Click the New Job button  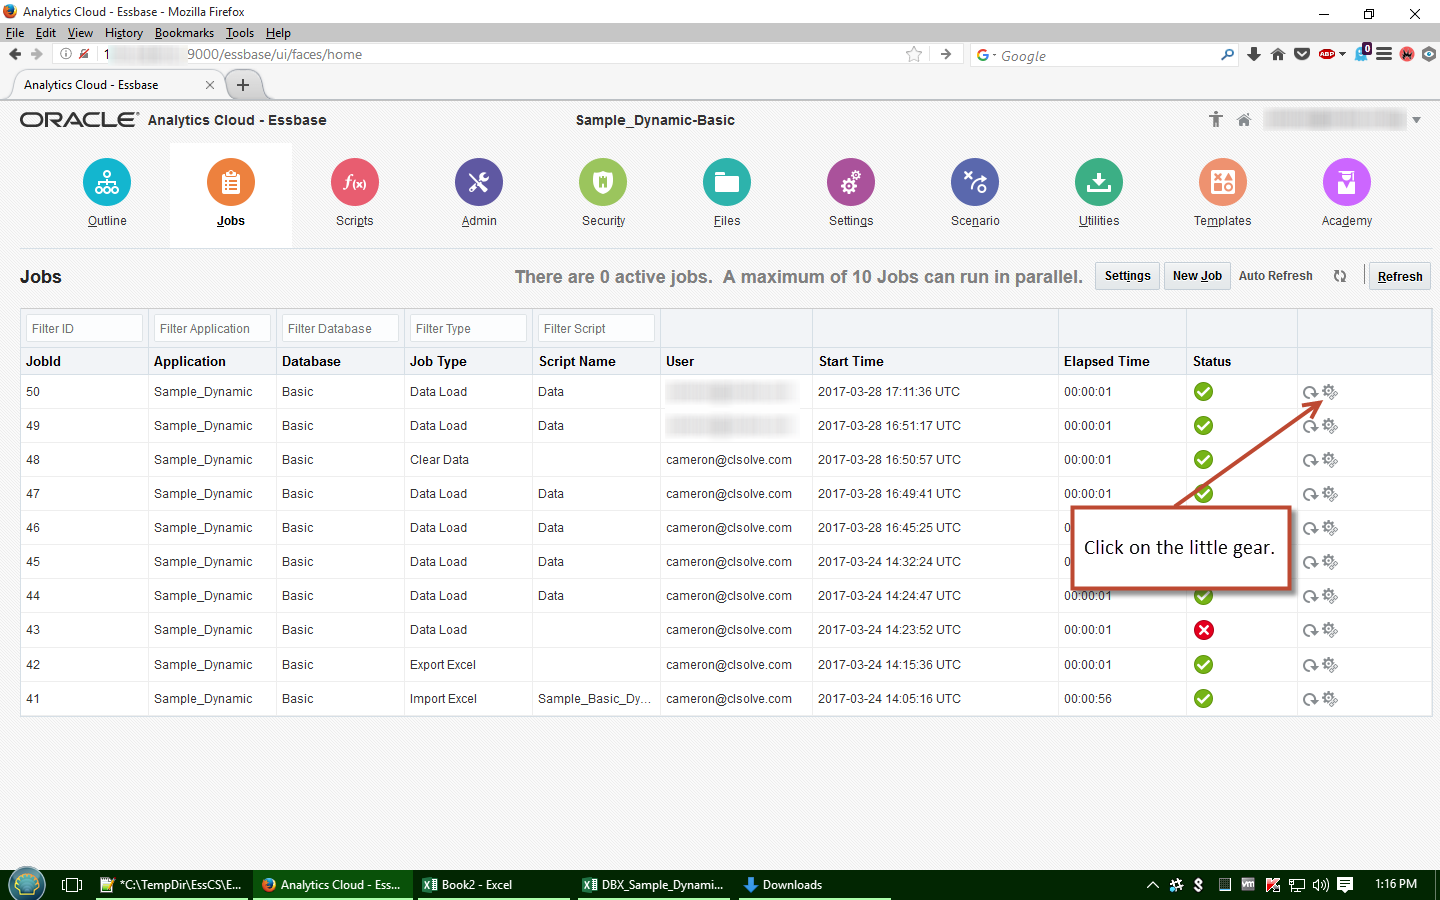1197,276
